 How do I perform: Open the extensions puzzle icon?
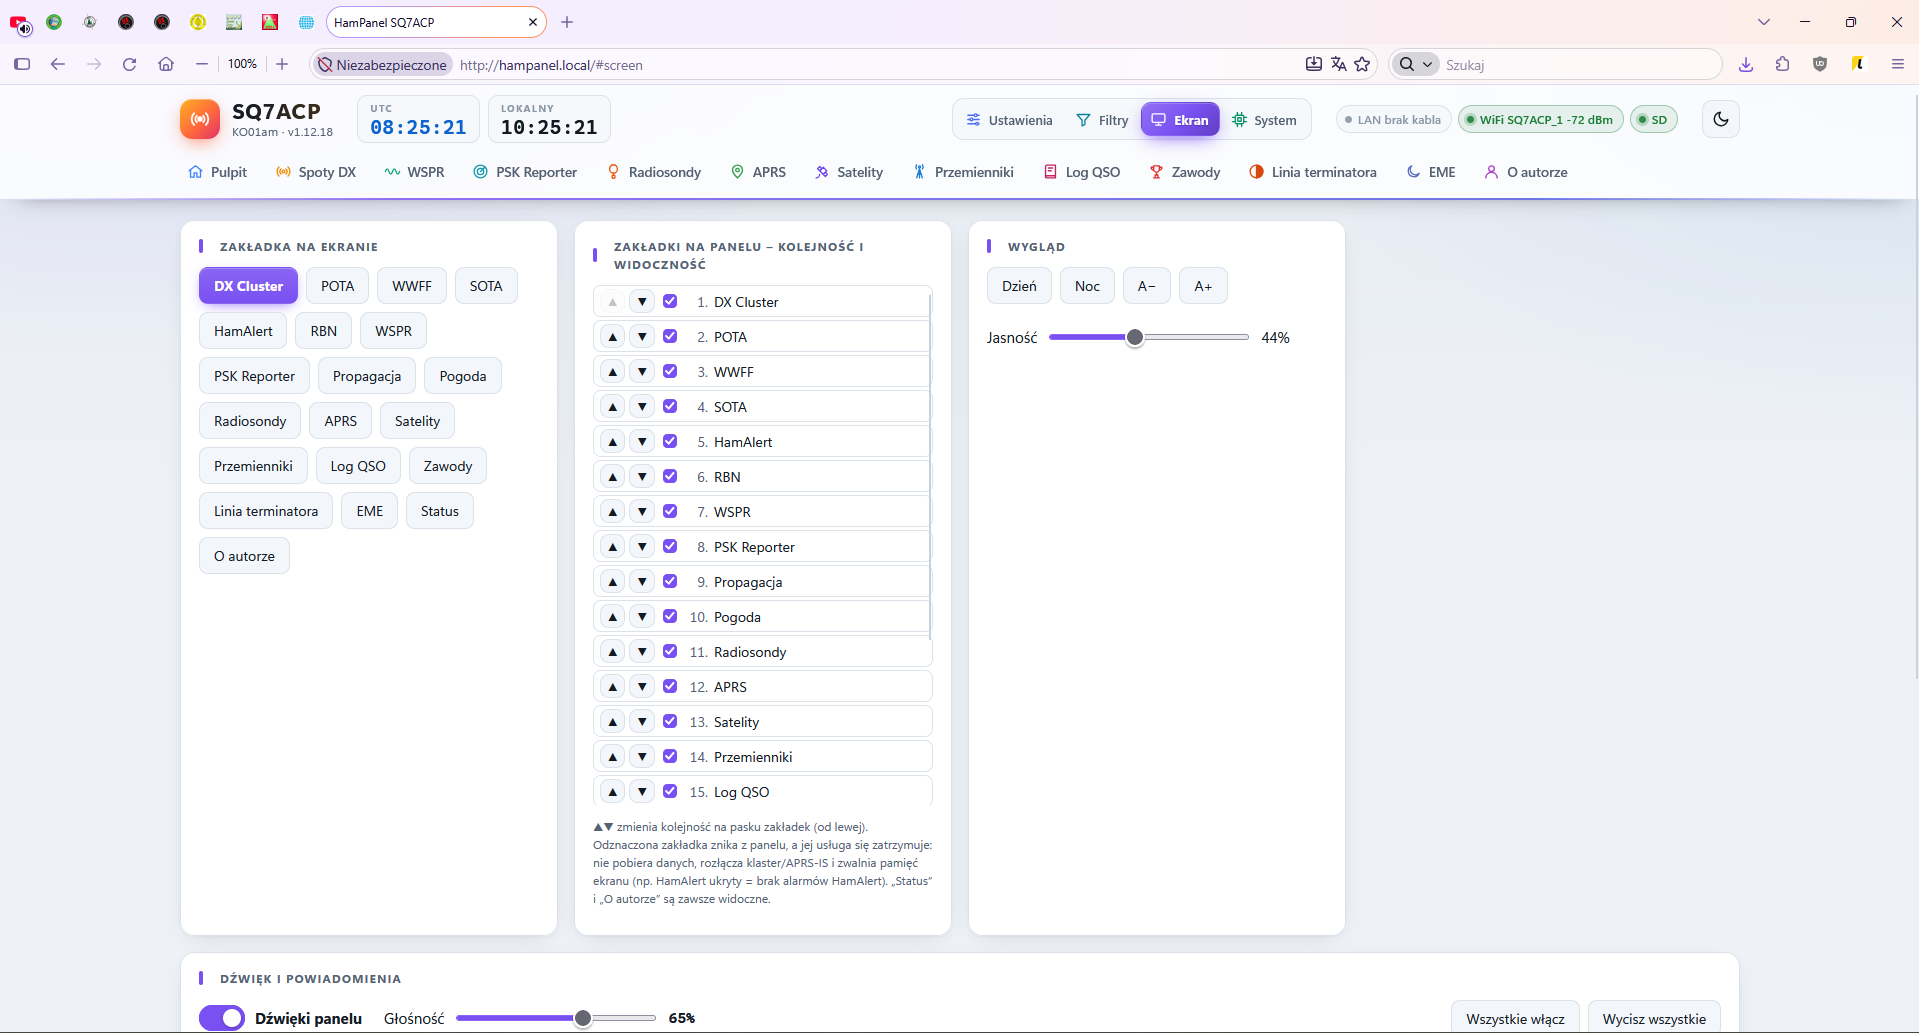click(1783, 64)
